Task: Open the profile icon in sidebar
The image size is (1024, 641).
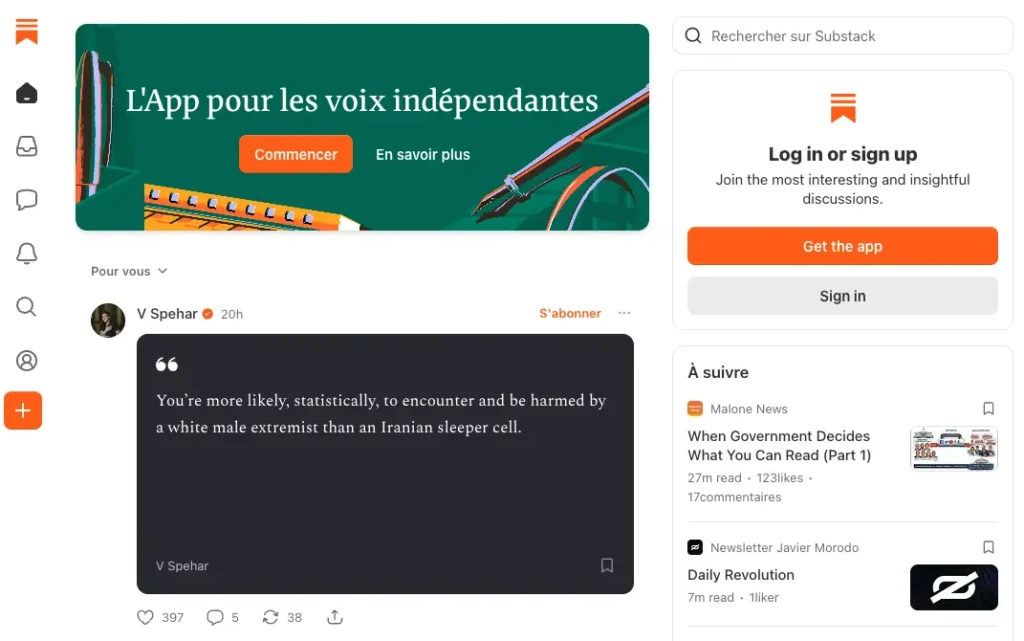Action: [x=27, y=360]
